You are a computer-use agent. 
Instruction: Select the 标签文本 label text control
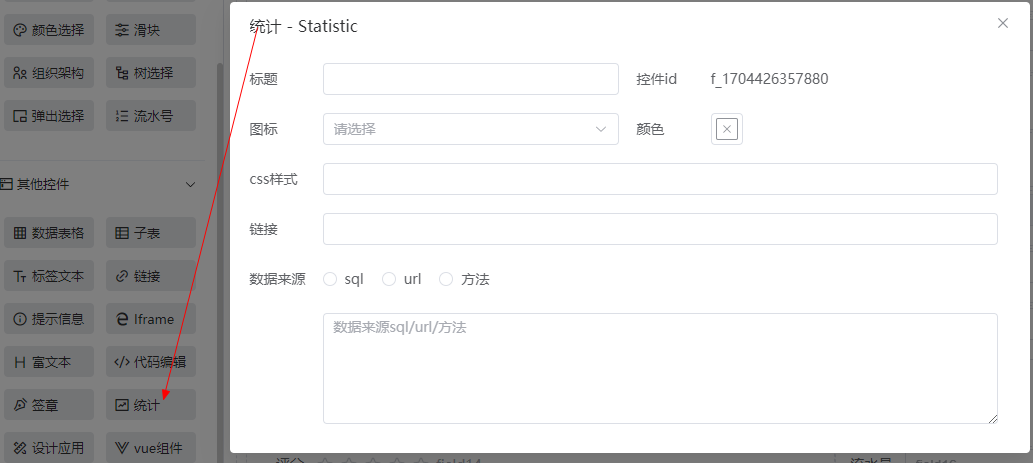[49, 276]
